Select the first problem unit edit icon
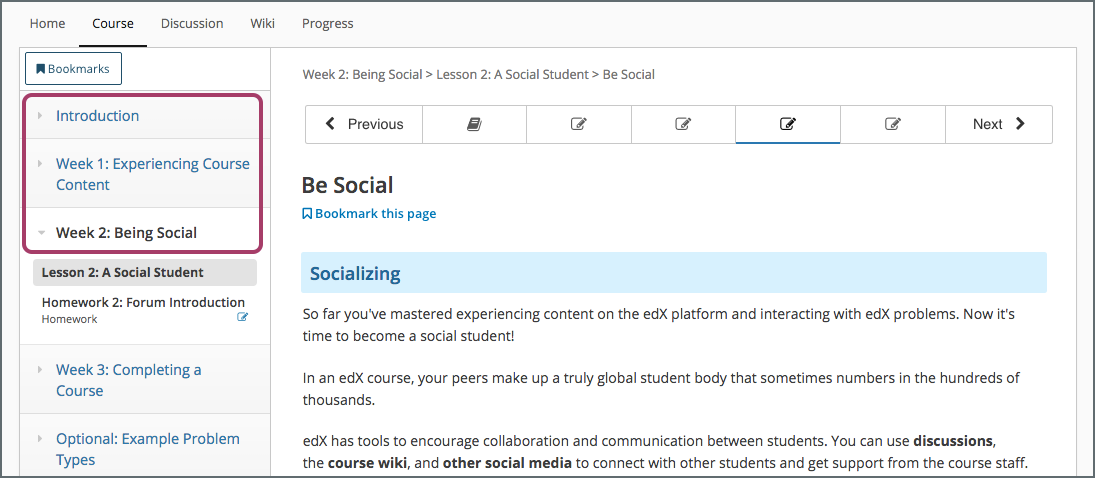1095x478 pixels. (578, 124)
